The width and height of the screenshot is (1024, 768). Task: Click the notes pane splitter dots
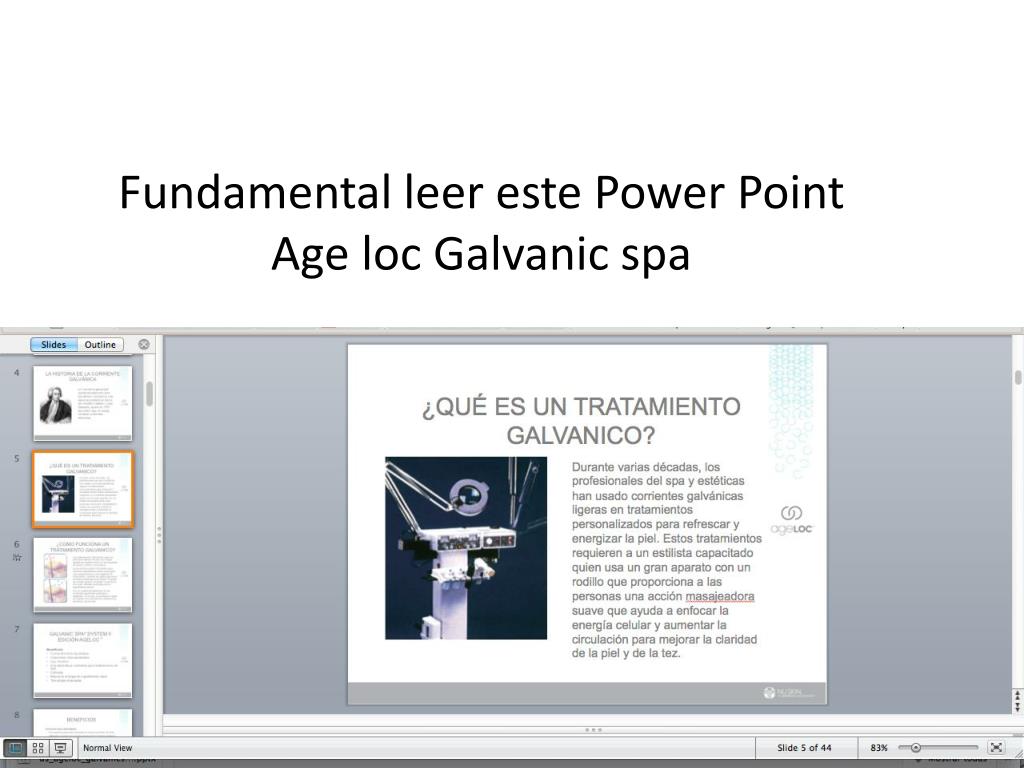click(x=594, y=729)
